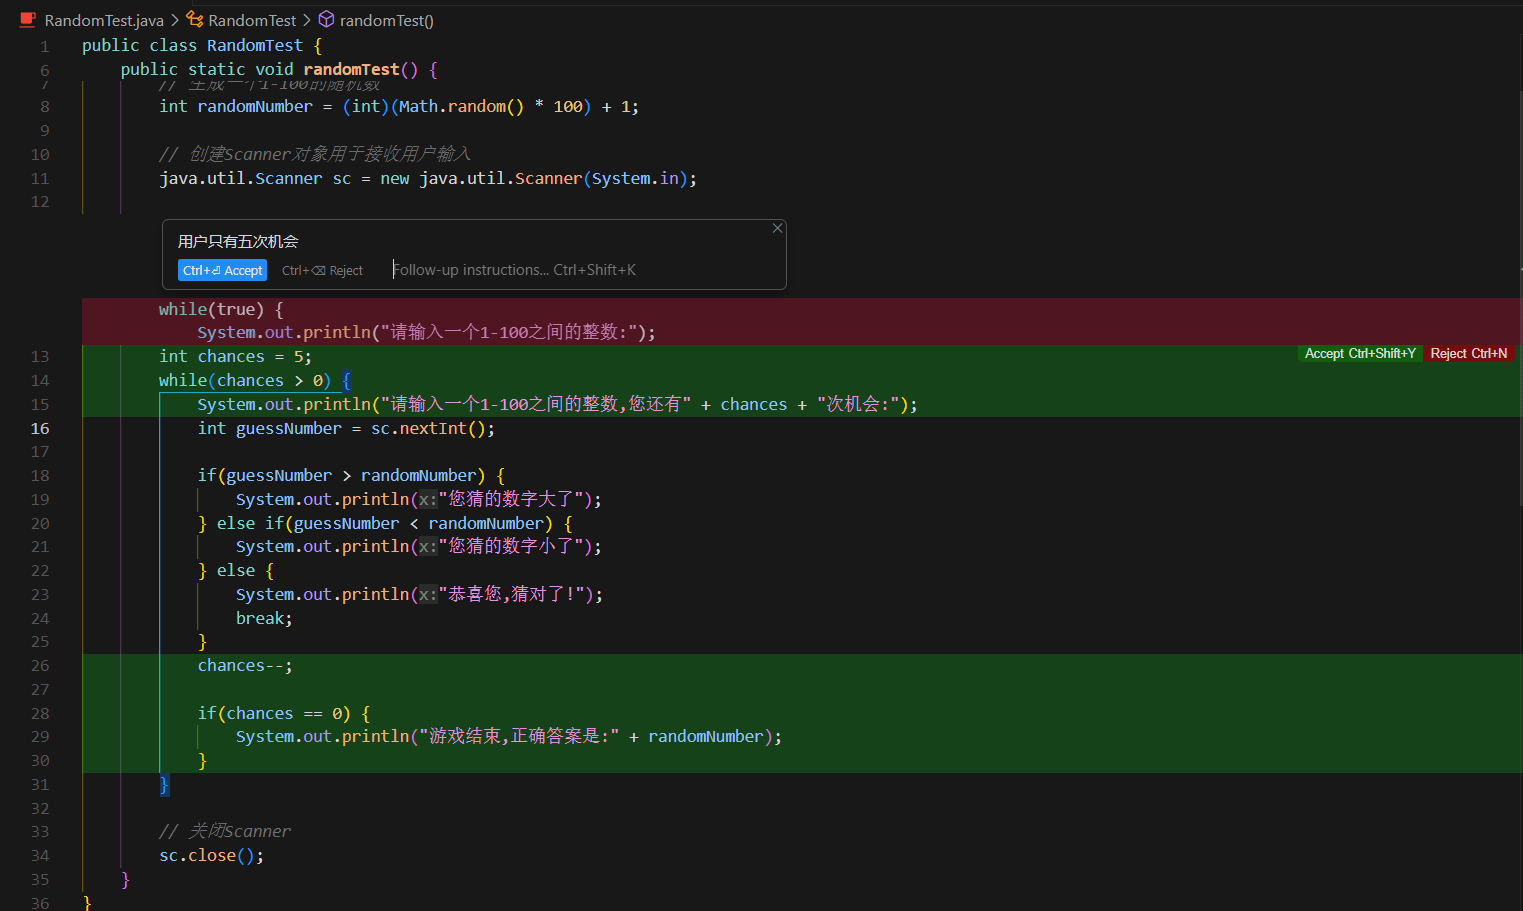Open the RandomTest class breadcrumb
This screenshot has height=911, width=1523.
click(252, 20)
